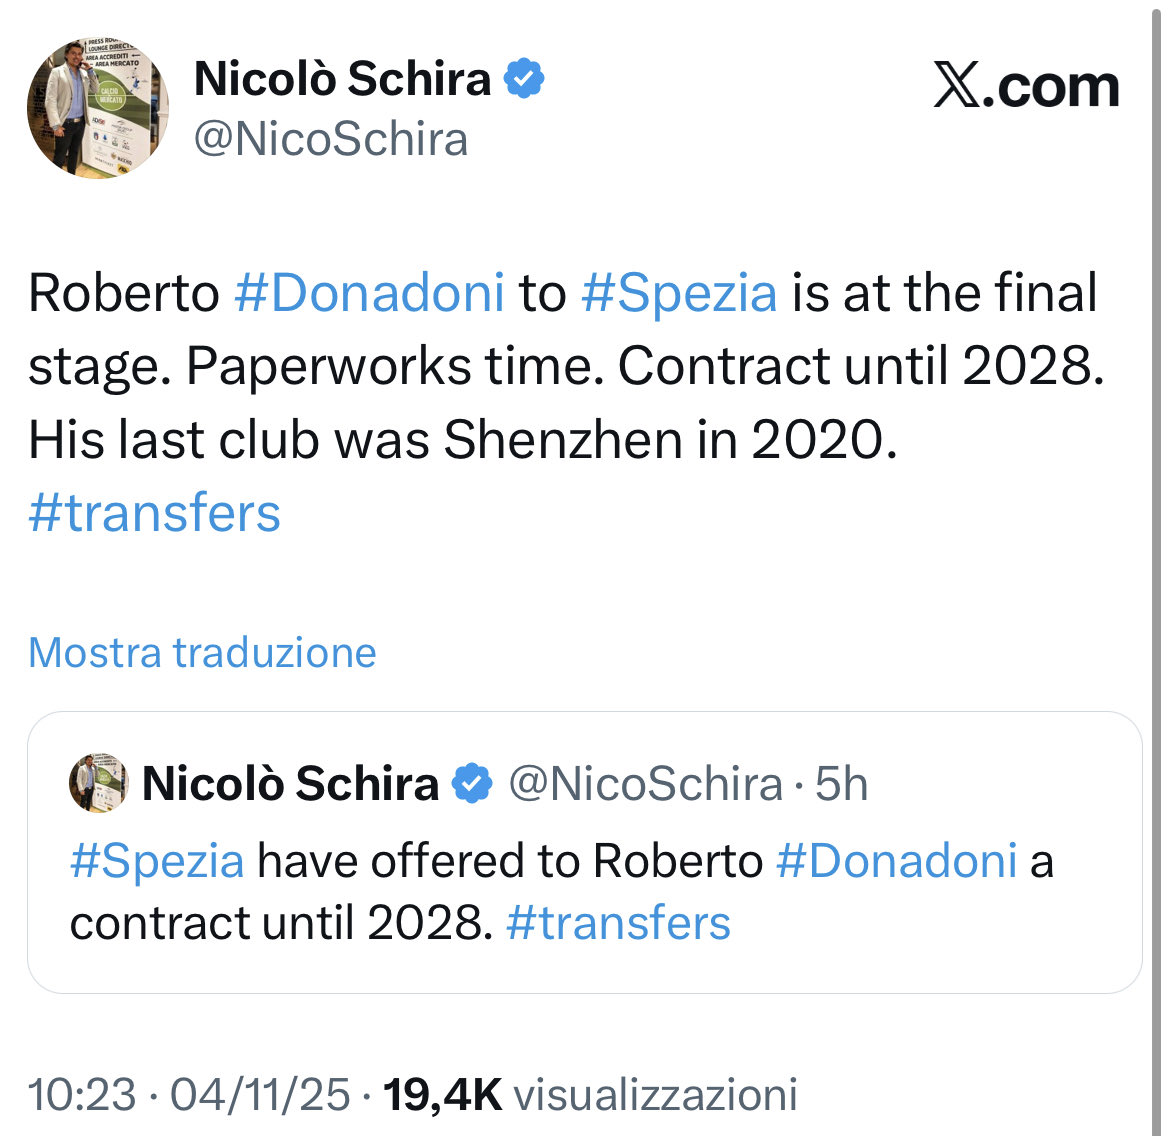Open #transfers hashtag in the main tweet

(155, 513)
